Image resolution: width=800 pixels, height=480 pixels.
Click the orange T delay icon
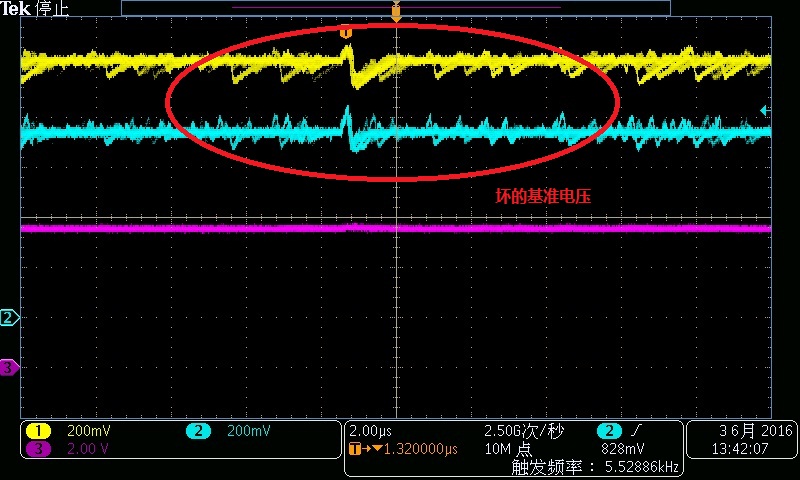click(x=355, y=449)
